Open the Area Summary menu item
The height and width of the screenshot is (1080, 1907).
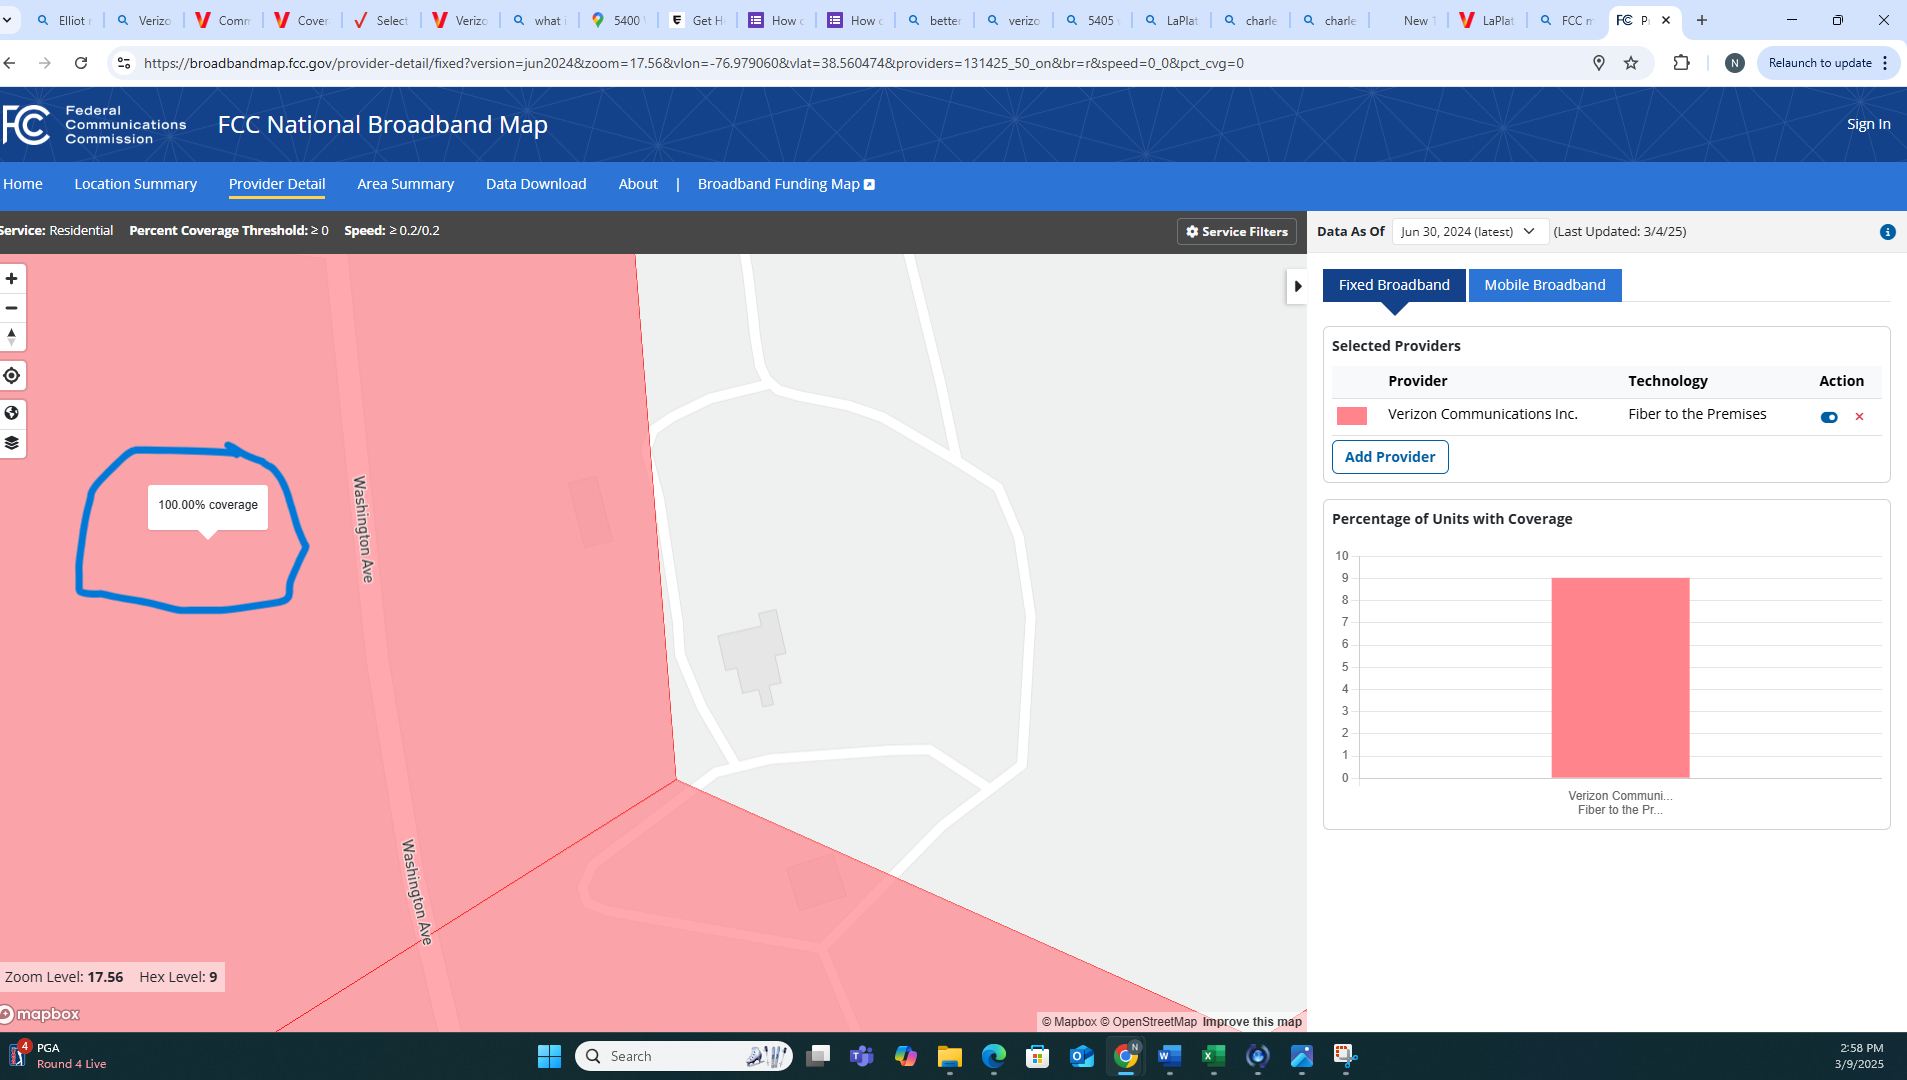tap(405, 184)
